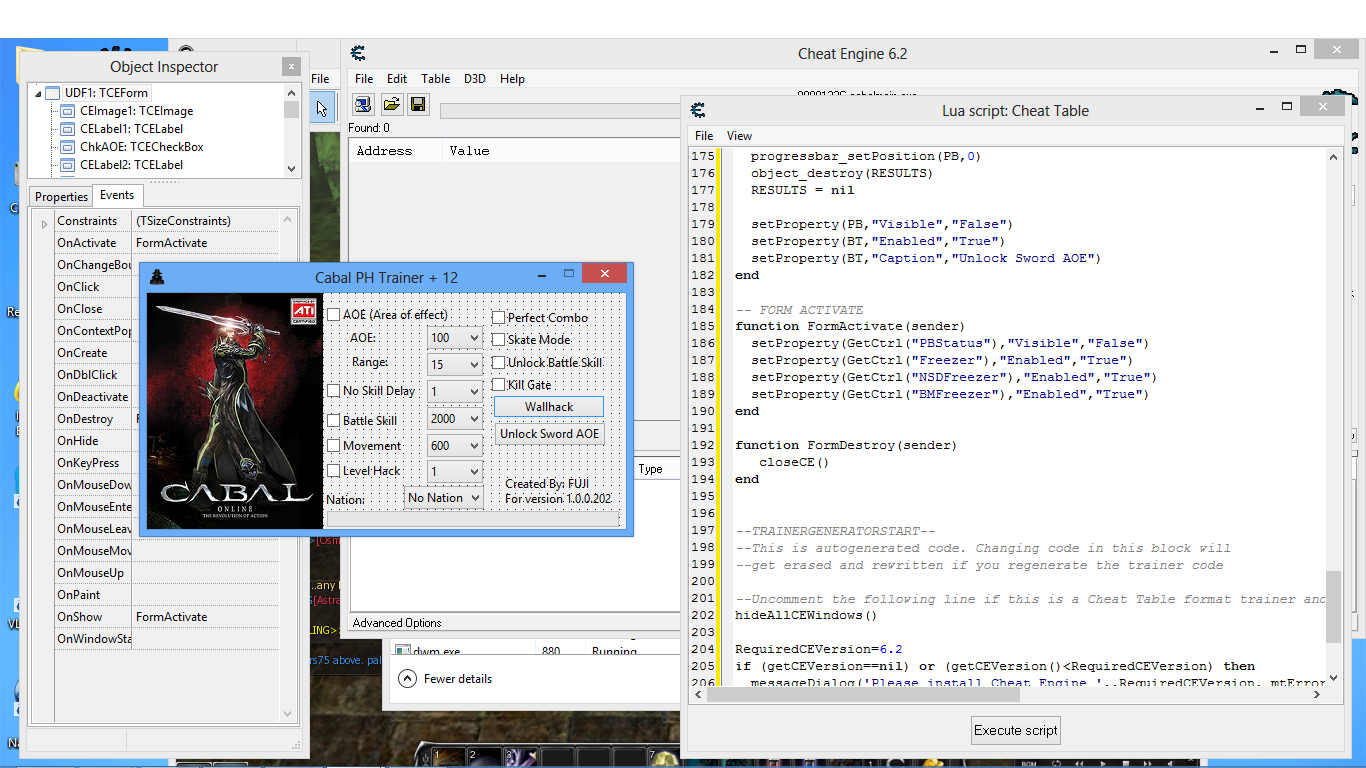The height and width of the screenshot is (768, 1366).
Task: Click the Lua script window logo icon
Action: pyautogui.click(x=698, y=110)
